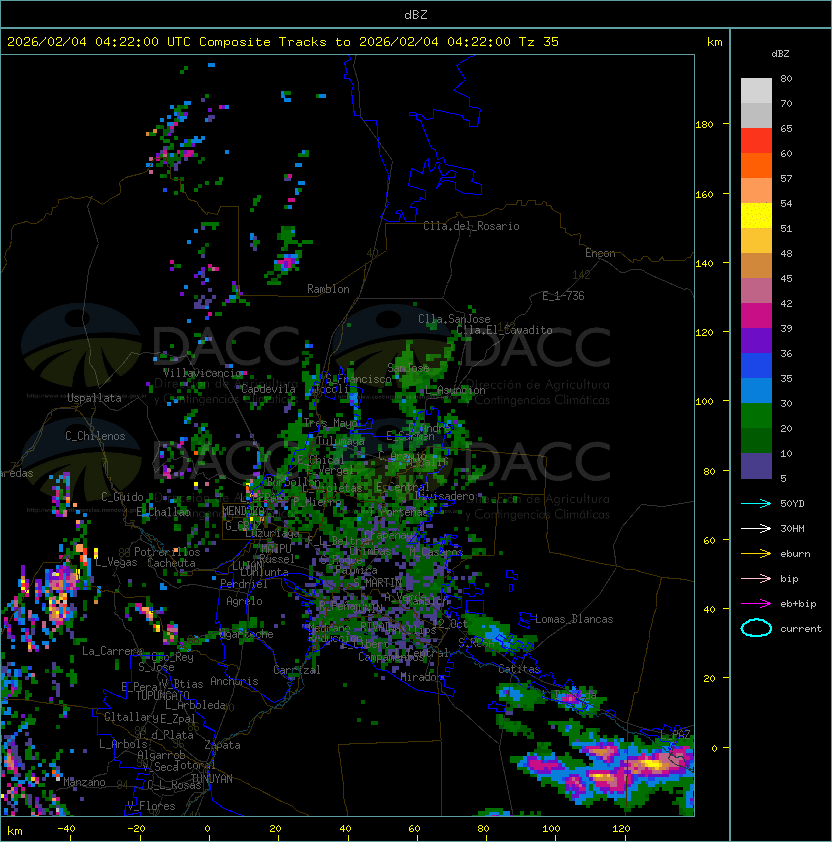Click the 'Clla.del_Rosario' map label
832x842 pixels.
(471, 227)
